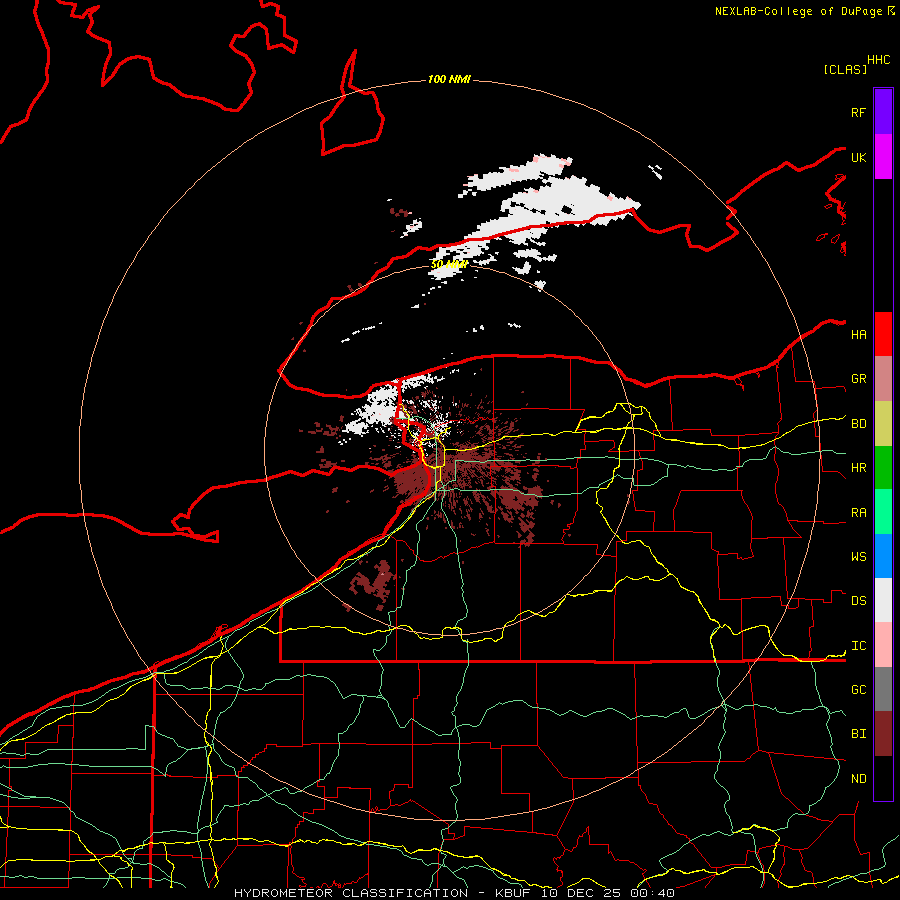Click the purple RF color swatch
Image resolution: width=900 pixels, height=900 pixels.
coord(883,111)
